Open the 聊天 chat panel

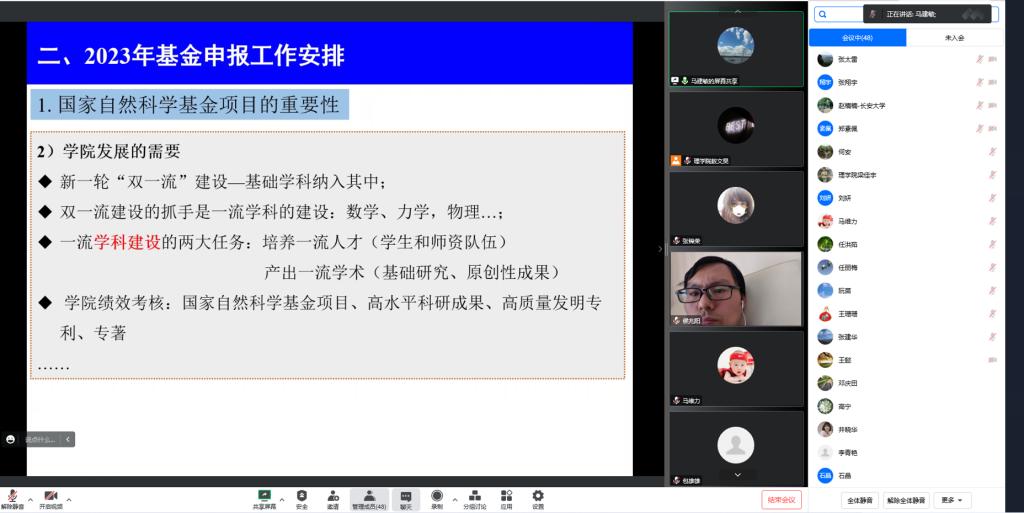click(x=406, y=496)
